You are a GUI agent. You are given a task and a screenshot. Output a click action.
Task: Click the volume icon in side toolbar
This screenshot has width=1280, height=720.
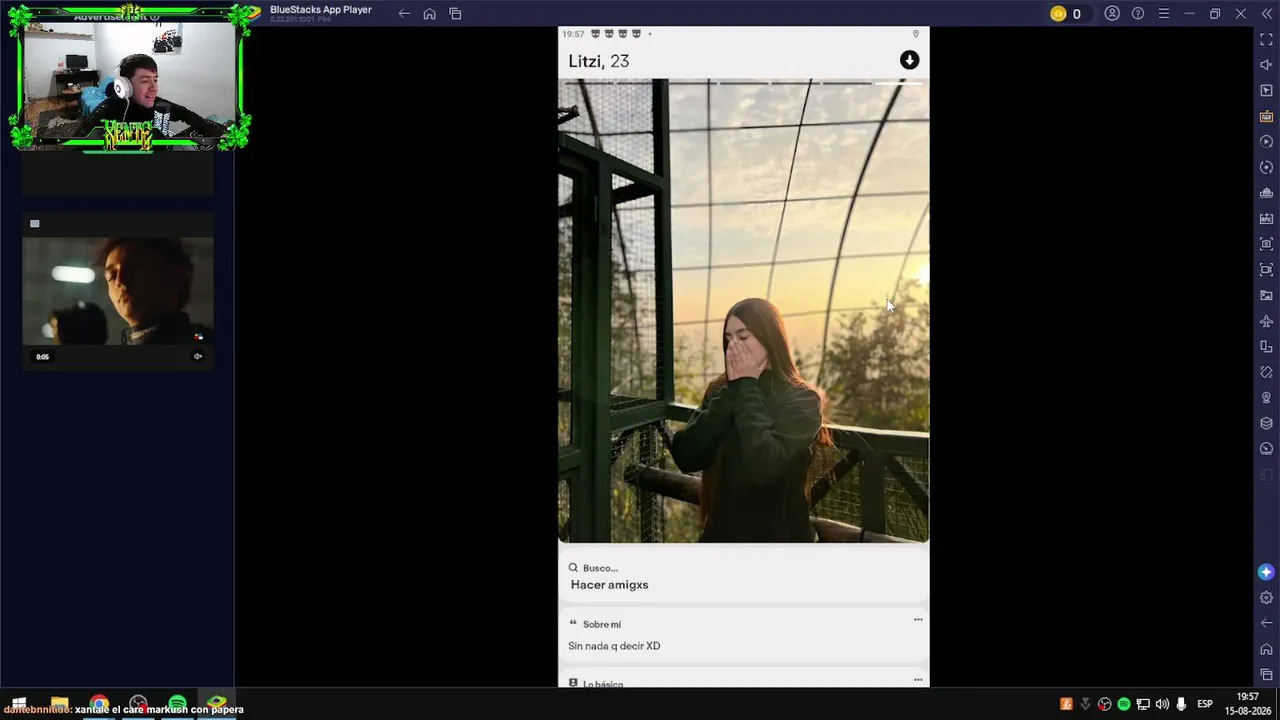(1267, 65)
